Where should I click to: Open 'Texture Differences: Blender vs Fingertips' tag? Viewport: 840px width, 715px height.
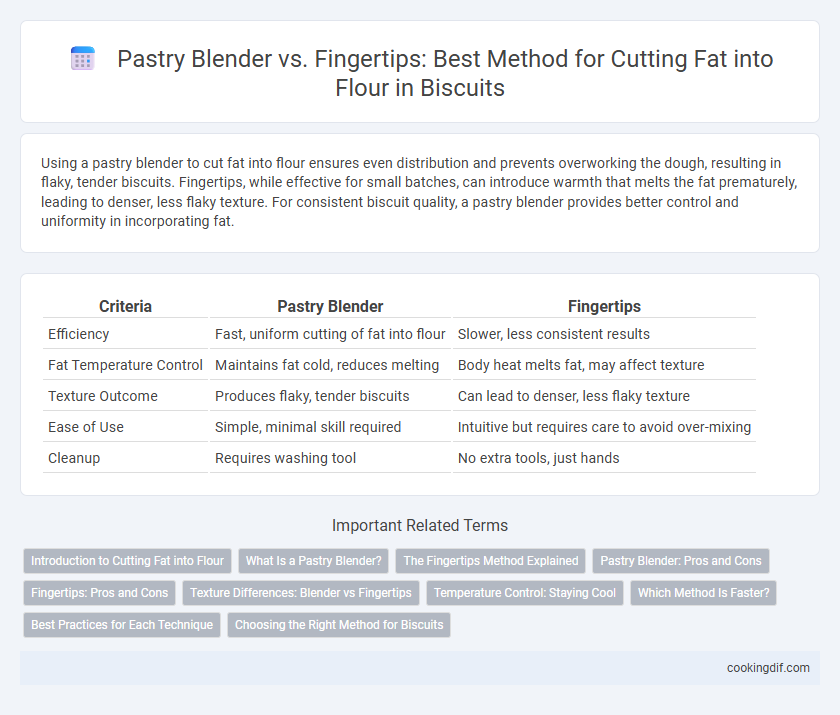tap(301, 593)
